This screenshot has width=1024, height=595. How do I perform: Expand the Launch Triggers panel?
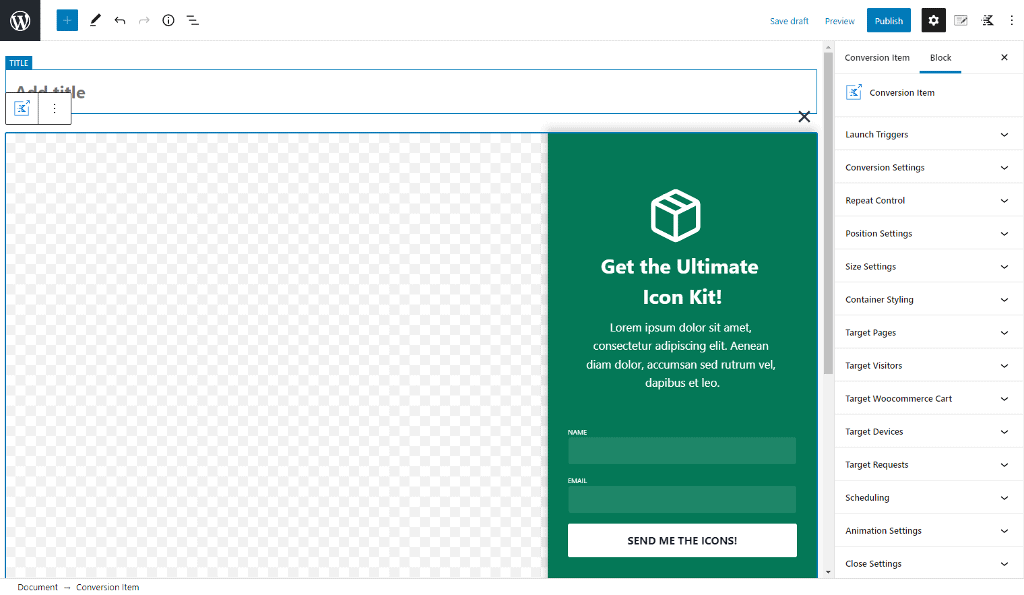tap(925, 134)
